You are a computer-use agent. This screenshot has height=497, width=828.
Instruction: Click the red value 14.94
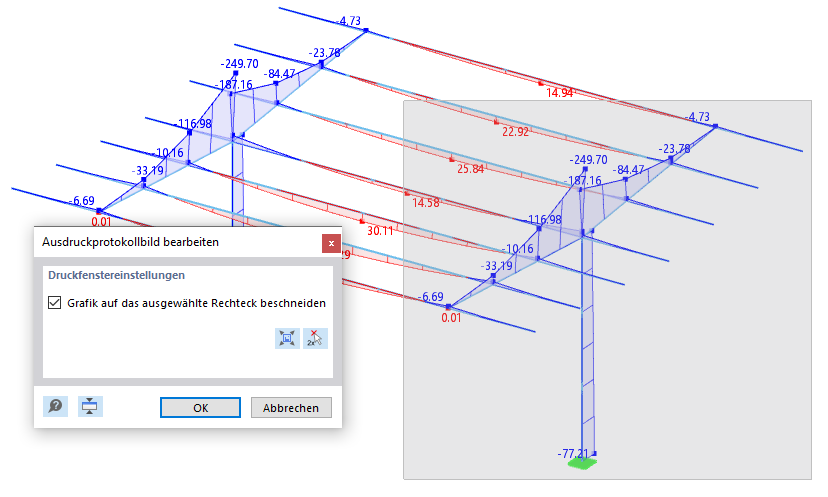click(x=559, y=93)
